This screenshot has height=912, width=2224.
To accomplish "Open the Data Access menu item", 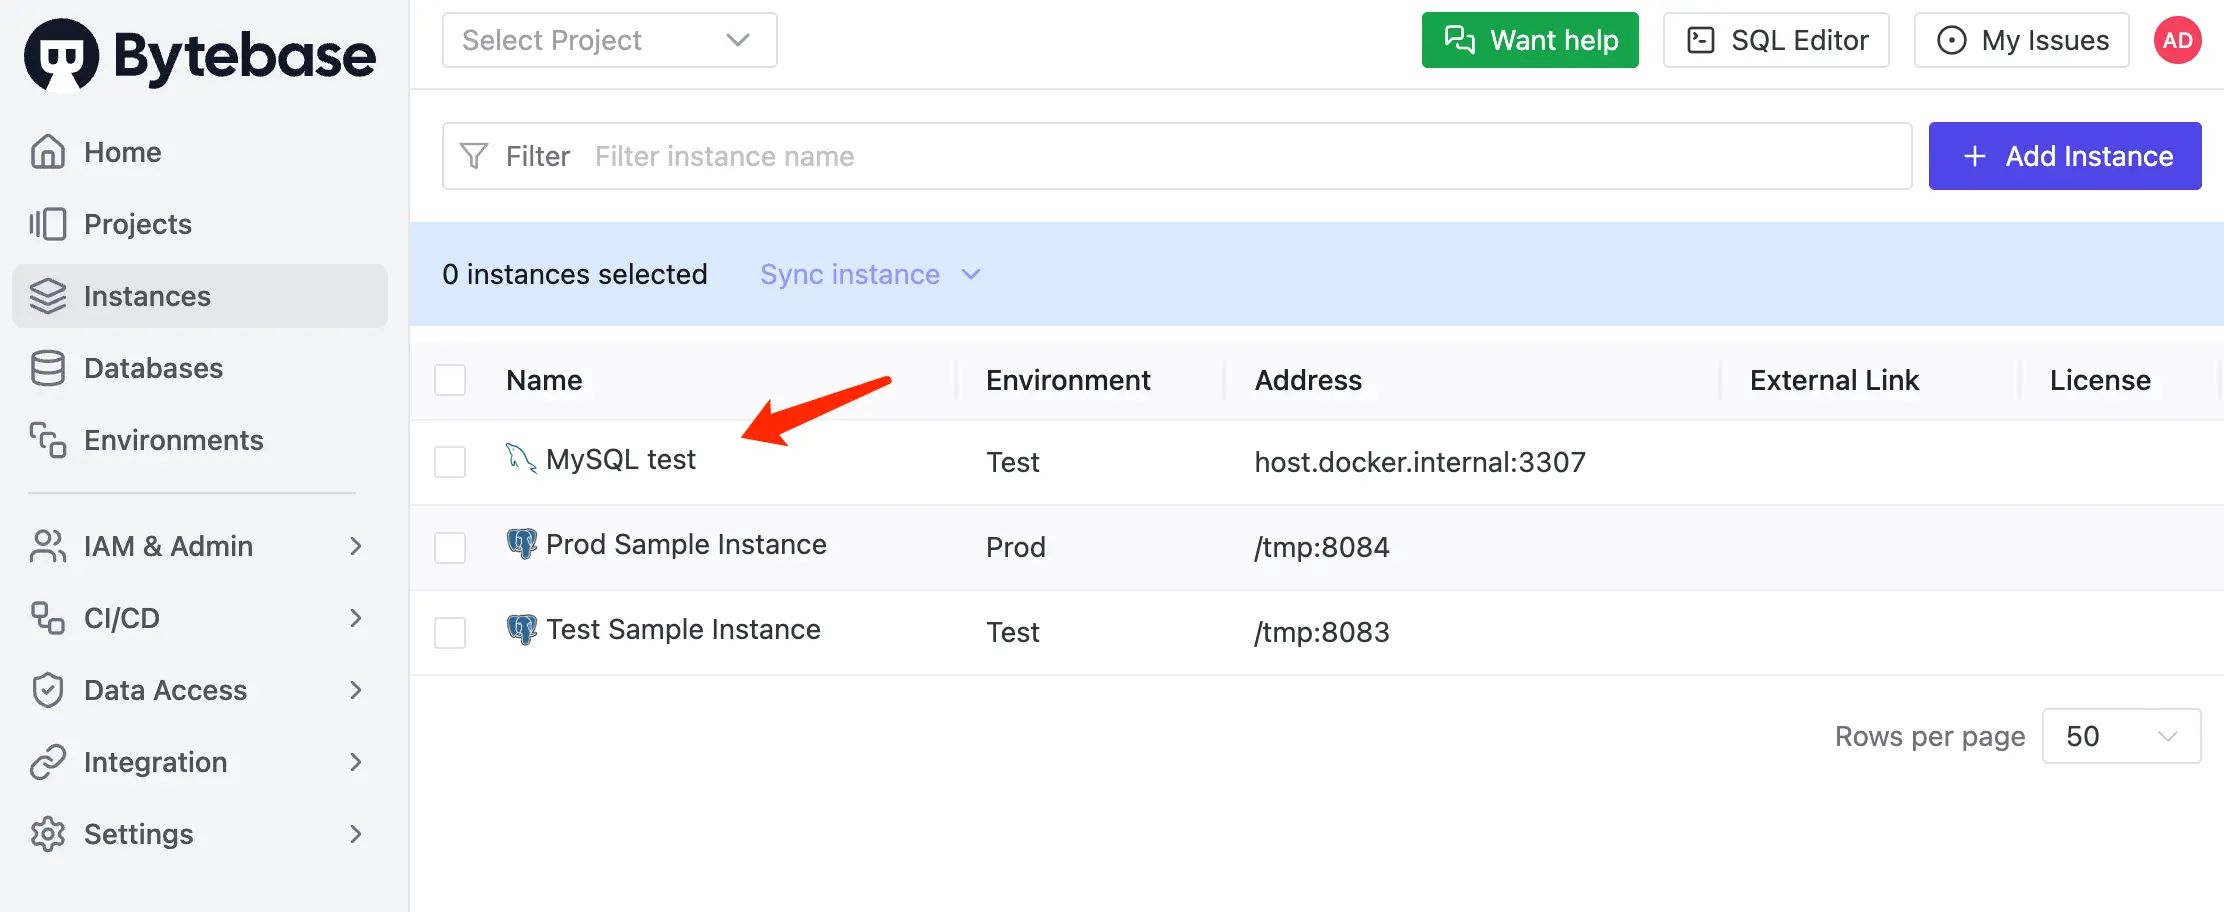I will coord(200,690).
